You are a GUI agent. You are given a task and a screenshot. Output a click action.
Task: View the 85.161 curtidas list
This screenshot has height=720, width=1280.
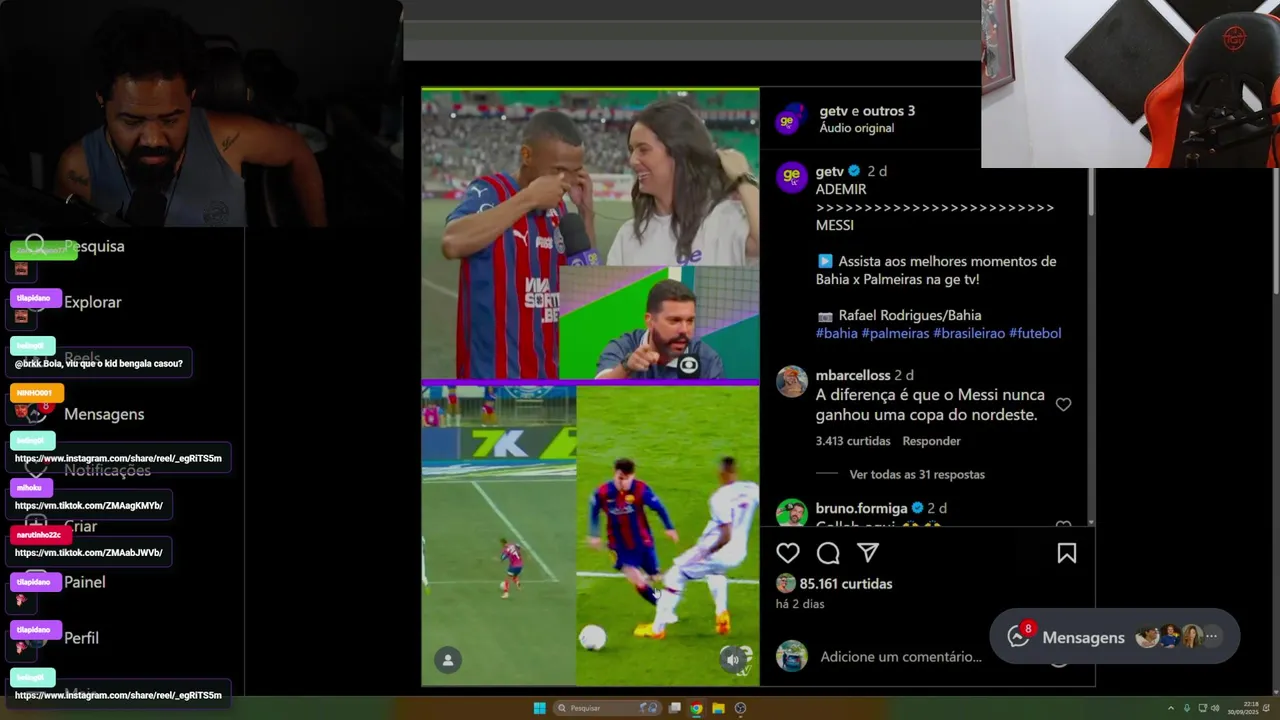tap(846, 584)
